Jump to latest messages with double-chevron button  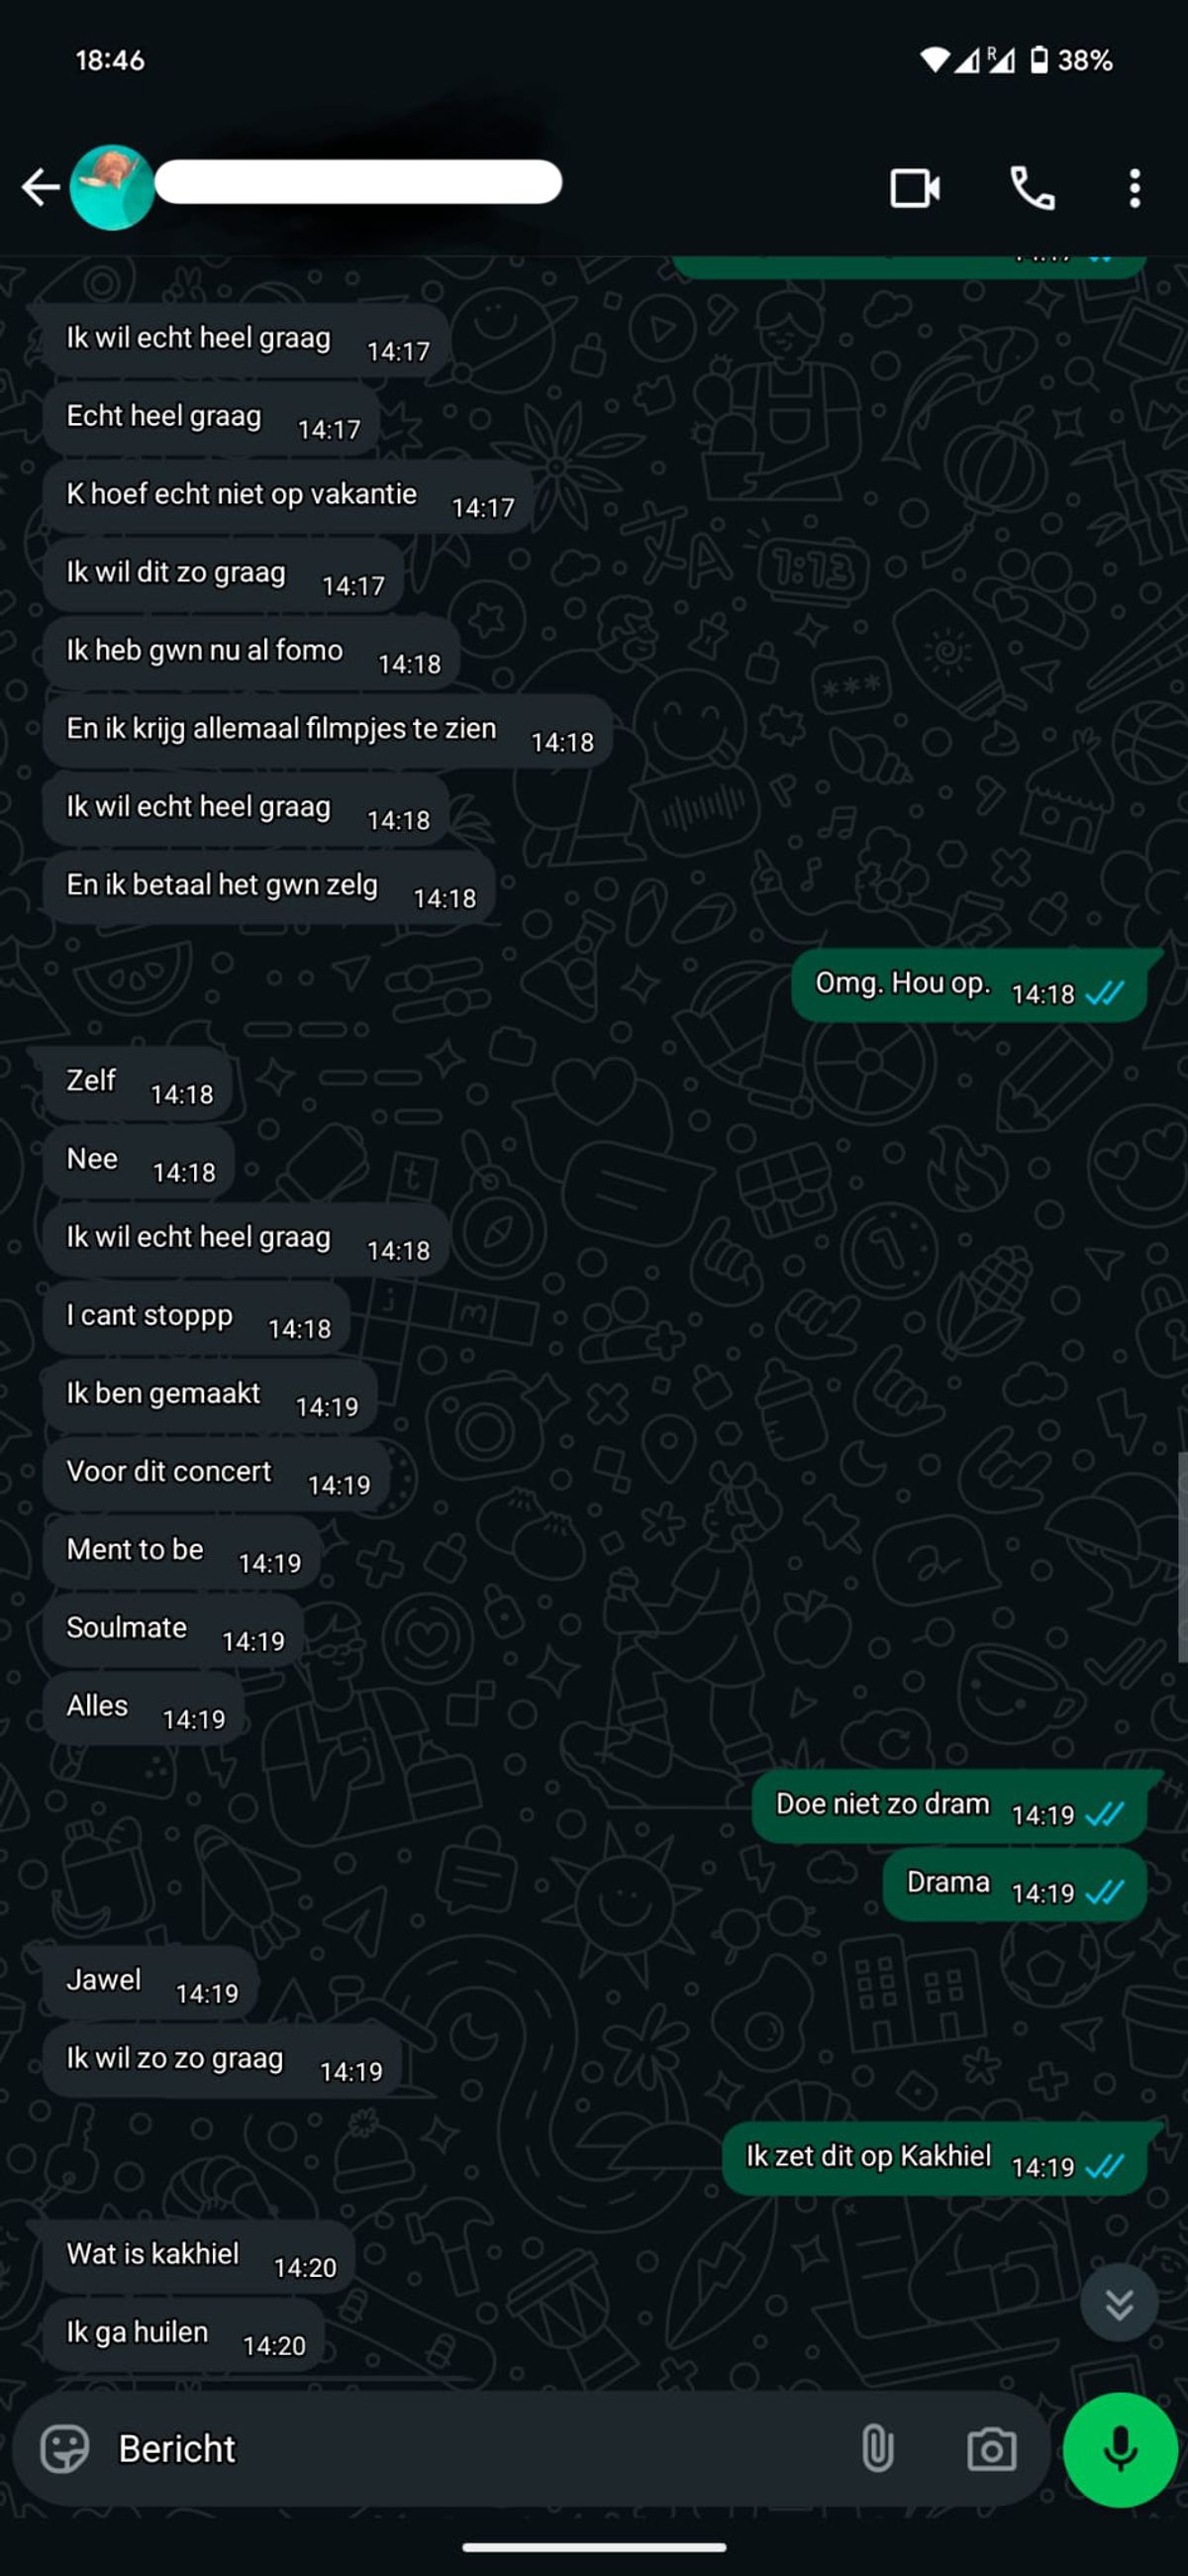pyautogui.click(x=1119, y=2303)
